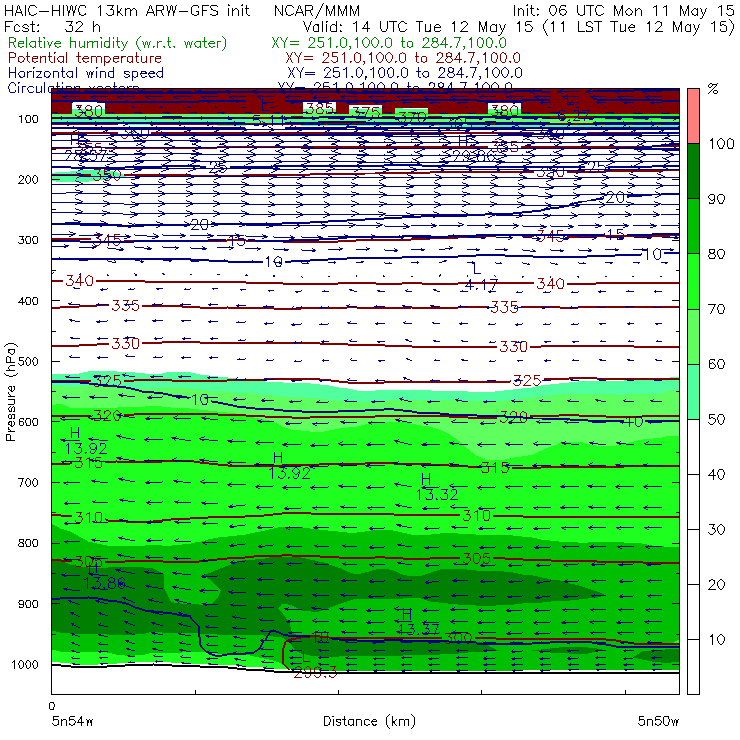Click the "50" colorbar label
Image resolution: width=740 pixels, height=740 pixels.
click(716, 419)
